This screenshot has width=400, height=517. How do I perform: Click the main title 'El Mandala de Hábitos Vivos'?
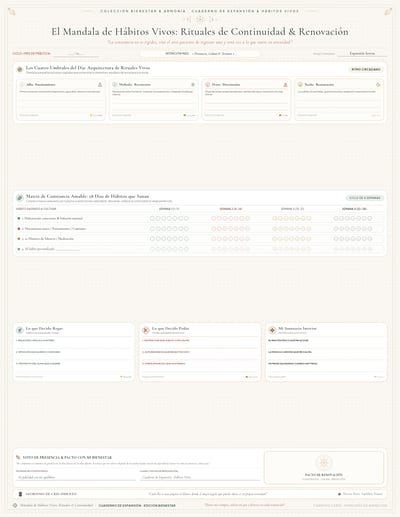(200, 32)
